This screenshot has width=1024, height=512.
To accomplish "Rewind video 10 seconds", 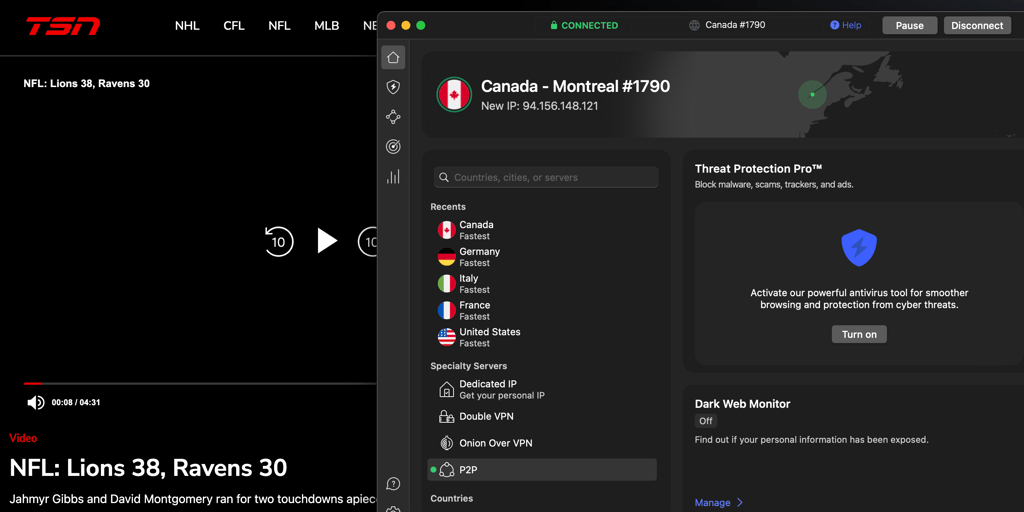I will pos(278,241).
